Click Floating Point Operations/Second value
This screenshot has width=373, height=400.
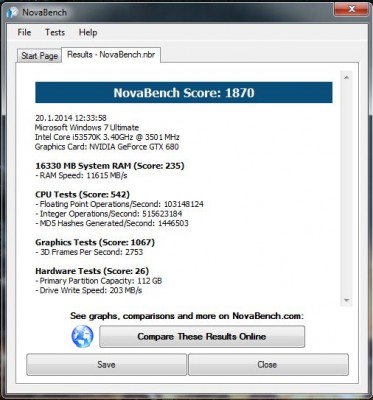click(183, 204)
